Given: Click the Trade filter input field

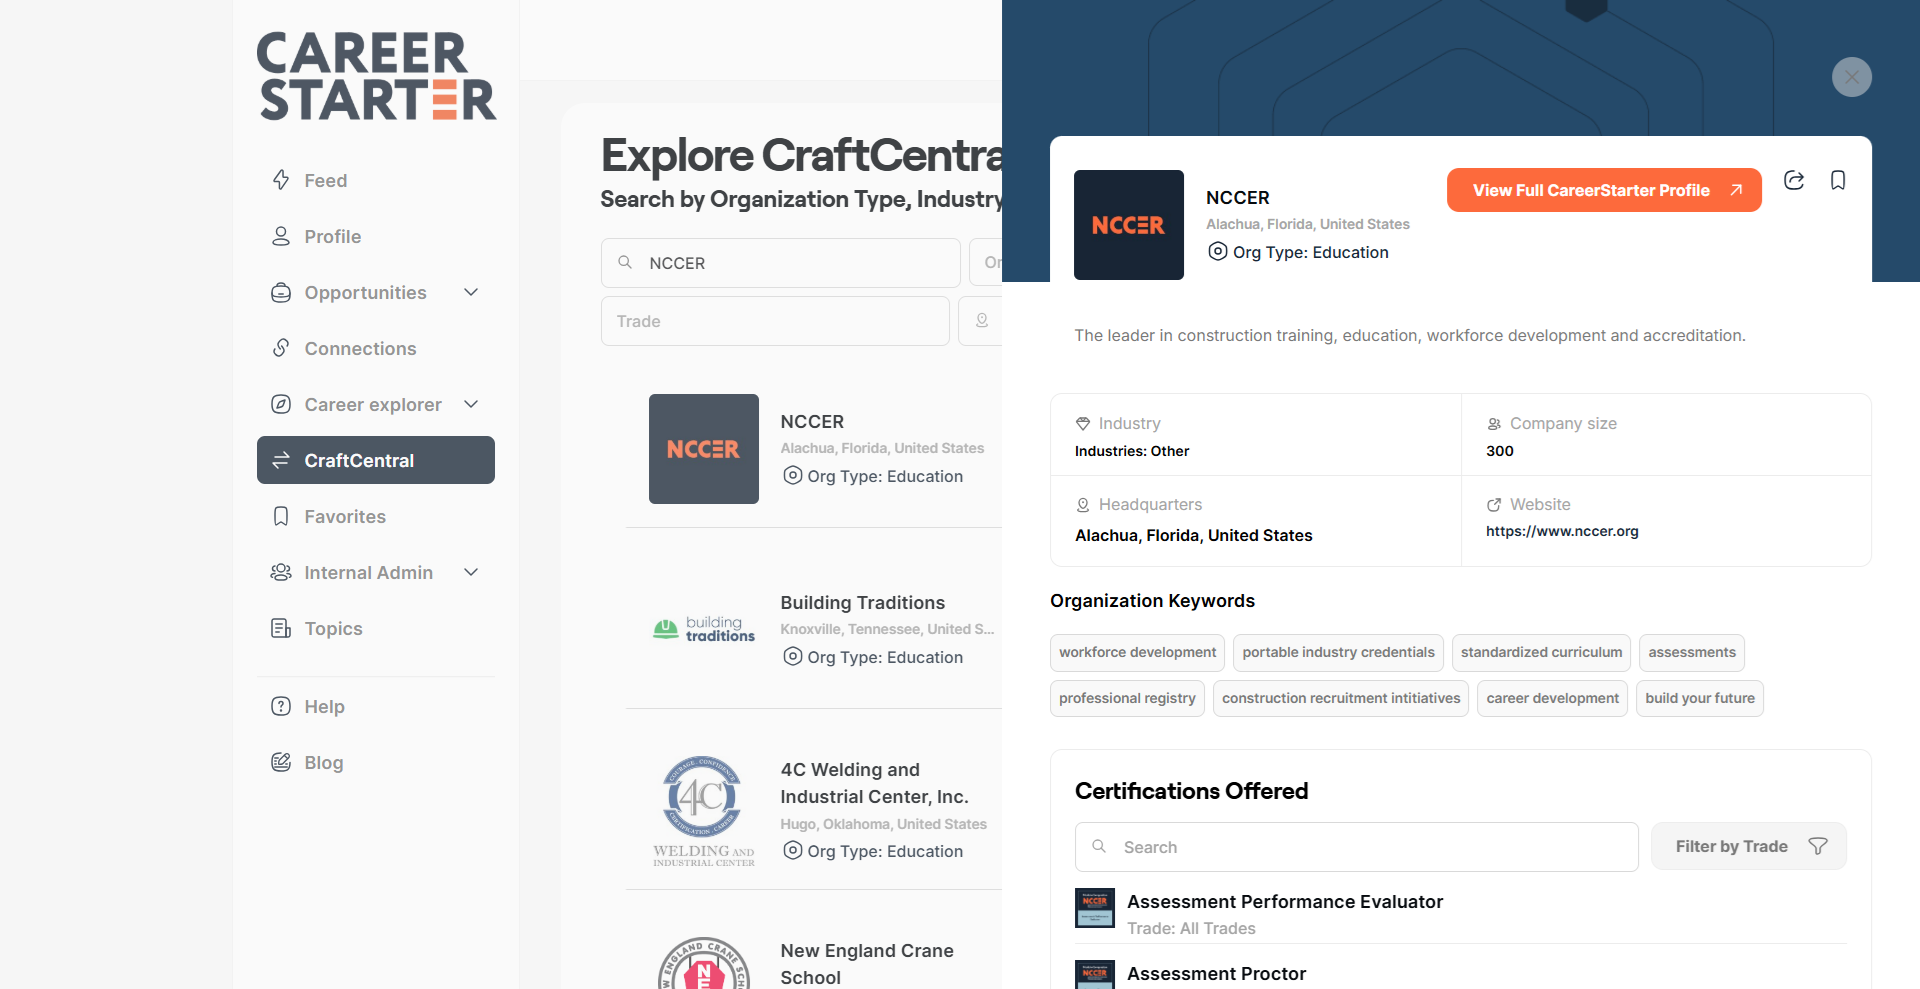Looking at the screenshot, I should coord(775,322).
